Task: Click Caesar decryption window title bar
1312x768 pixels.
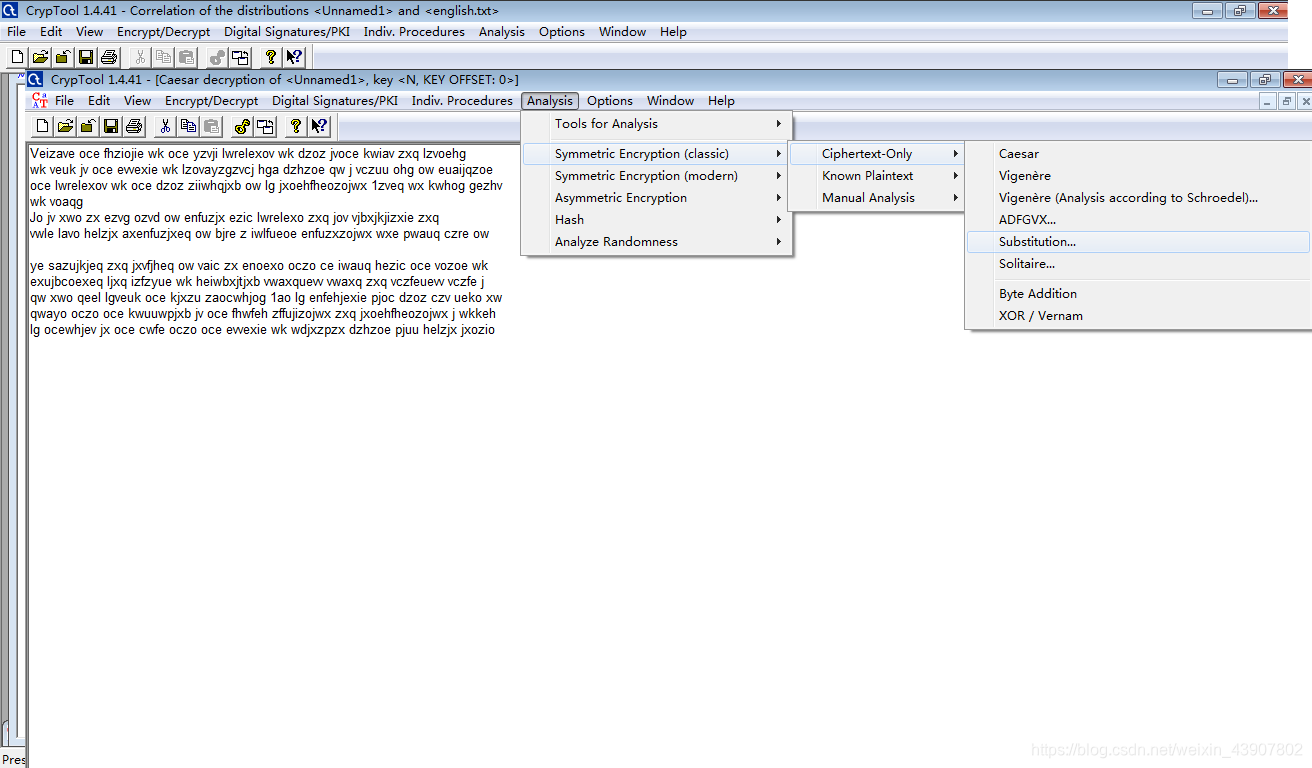Action: tap(620, 80)
